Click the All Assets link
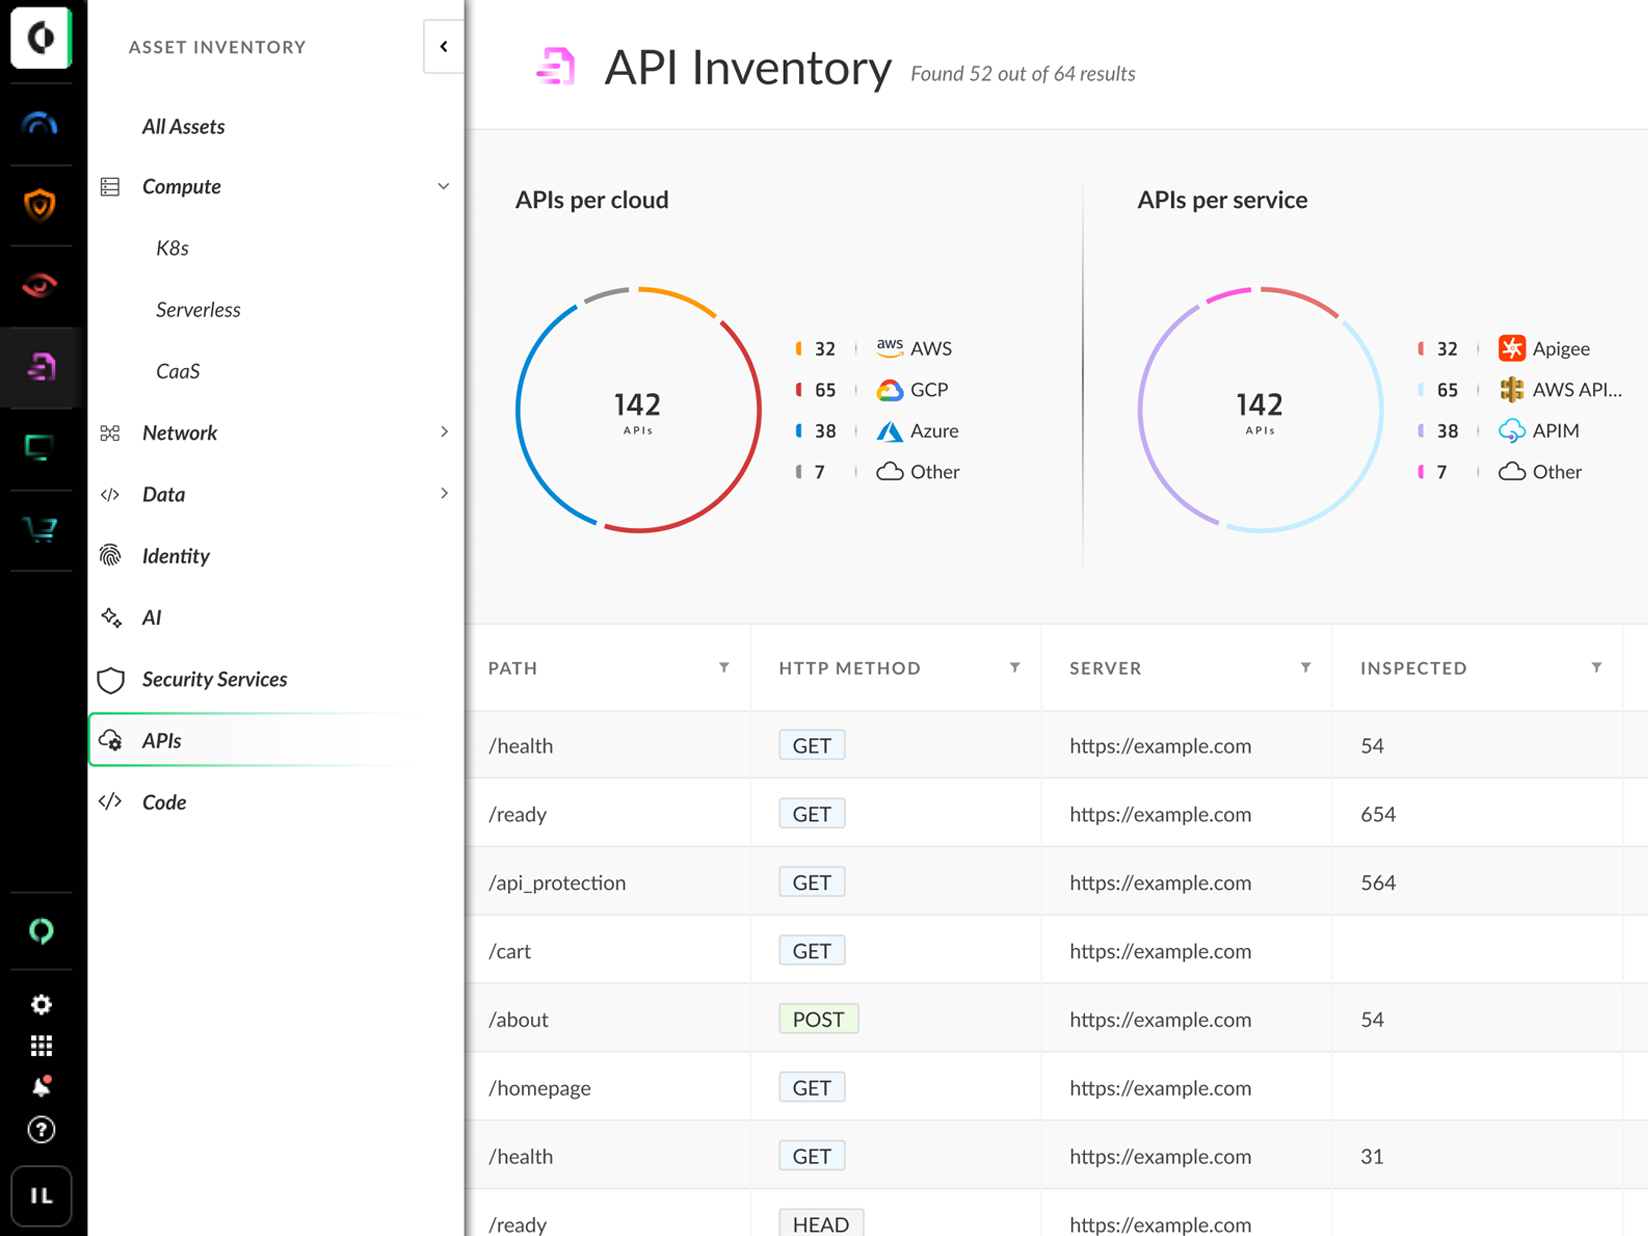Screen dimensions: 1648x1236 pyautogui.click(x=183, y=126)
